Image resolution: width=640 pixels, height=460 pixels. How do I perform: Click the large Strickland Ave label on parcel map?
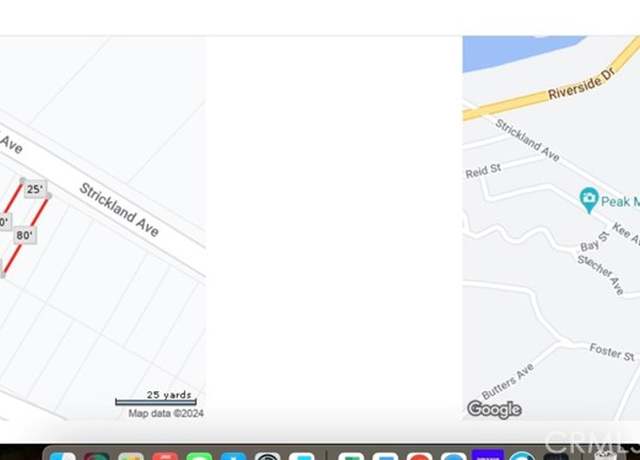pos(119,209)
